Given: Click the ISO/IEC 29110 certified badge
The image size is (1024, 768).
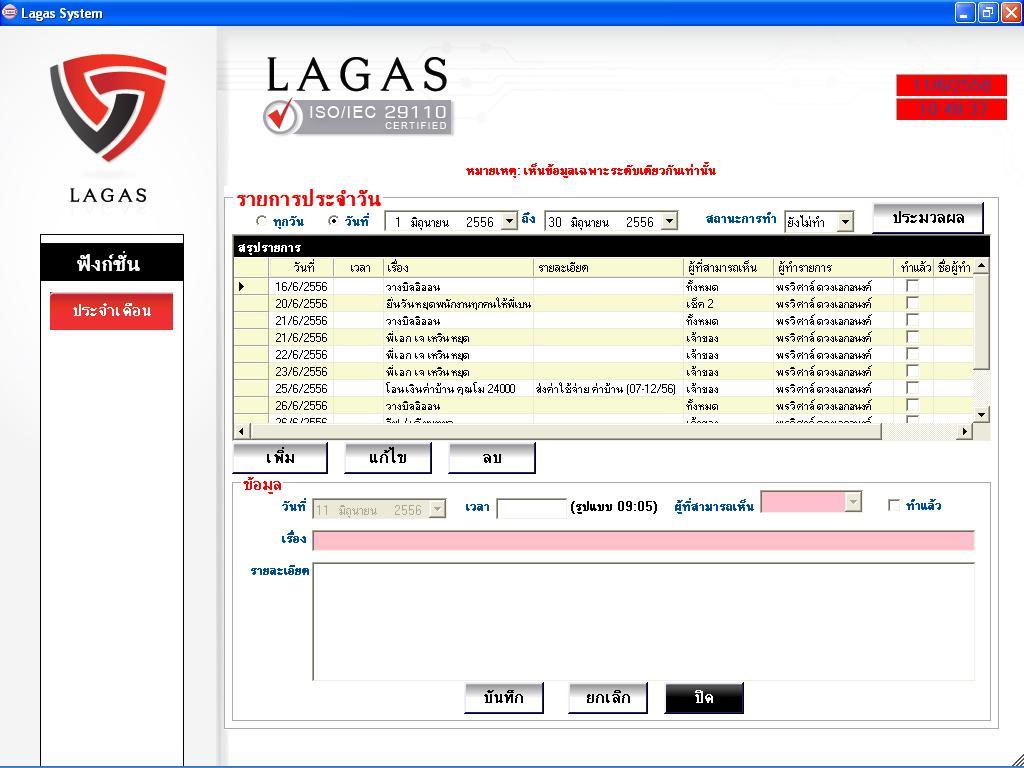Looking at the screenshot, I should coord(358,117).
